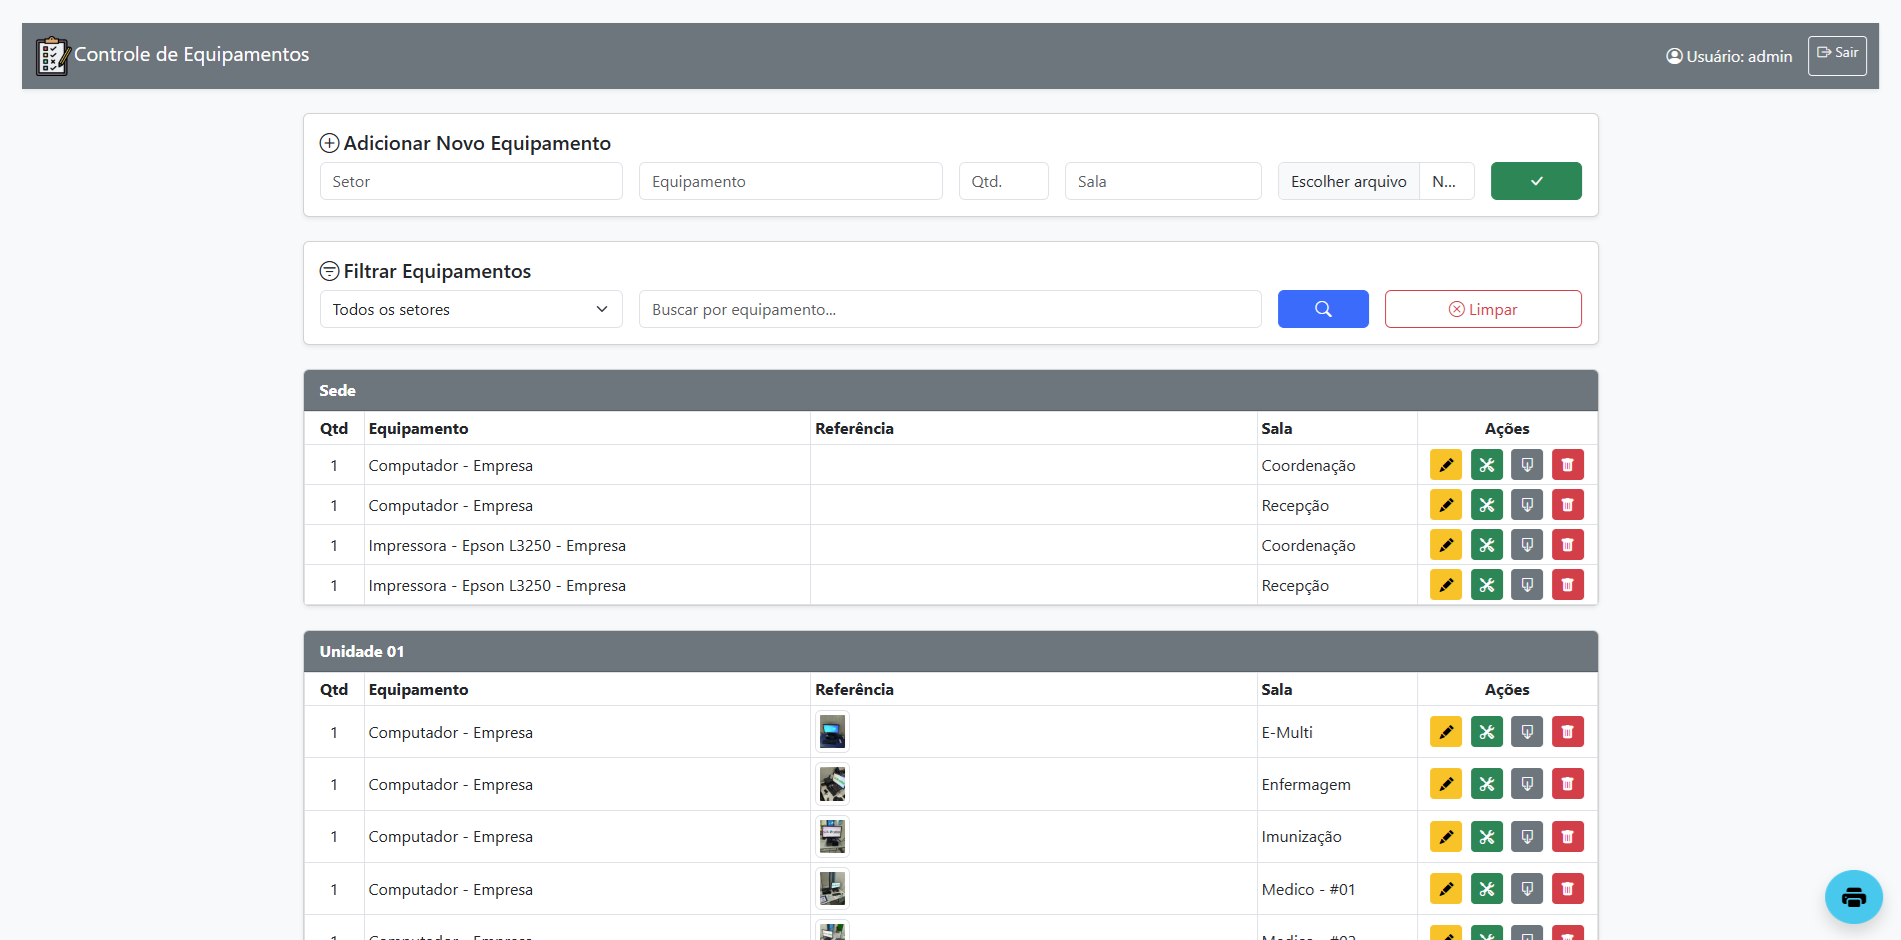Click gray download icon for Impressora in Coordenação

click(1527, 545)
